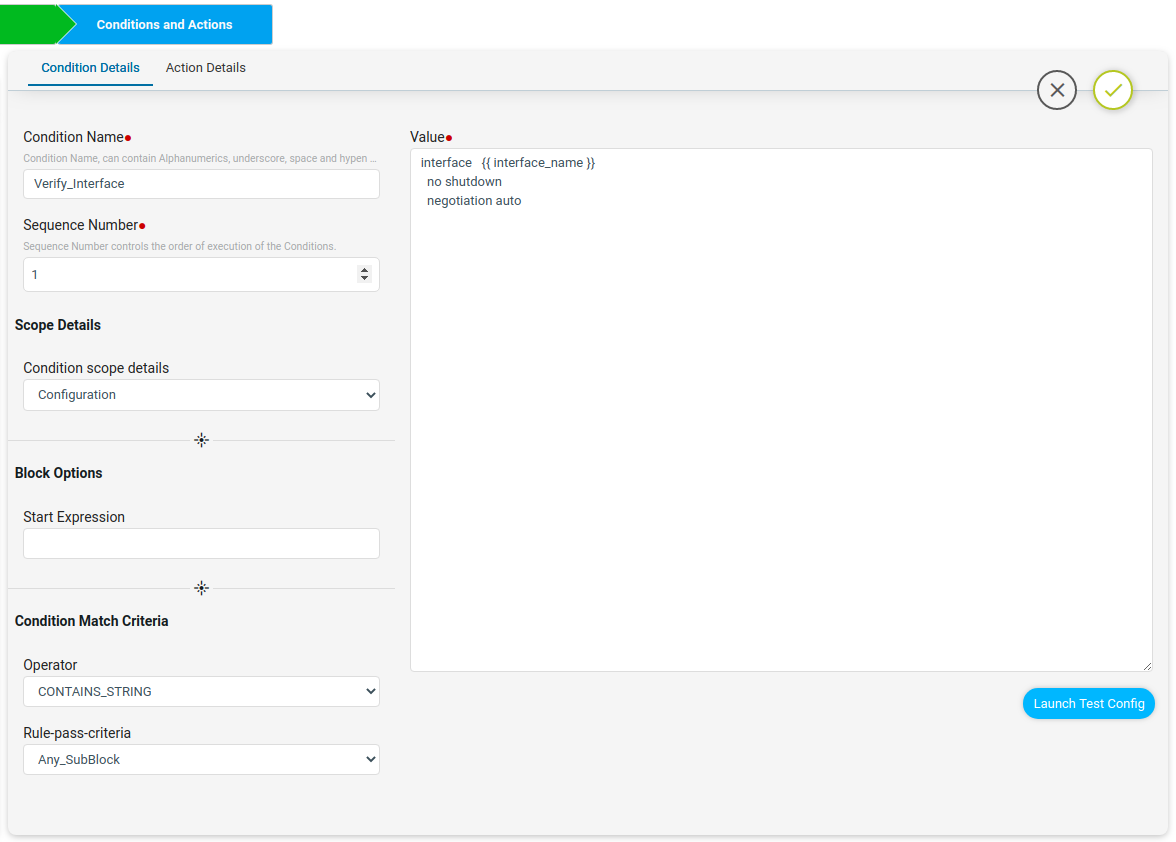The image size is (1176, 842).
Task: Click the Launch Test Config button
Action: click(1088, 703)
